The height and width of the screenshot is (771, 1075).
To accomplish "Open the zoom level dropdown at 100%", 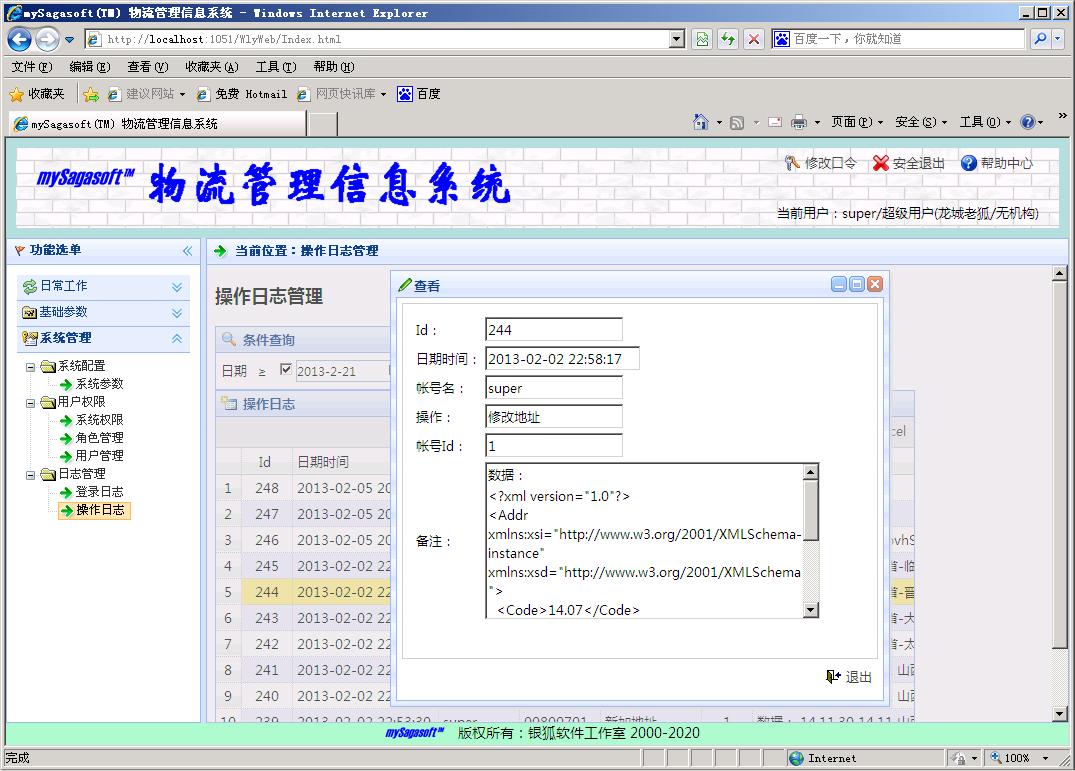I will point(1046,758).
